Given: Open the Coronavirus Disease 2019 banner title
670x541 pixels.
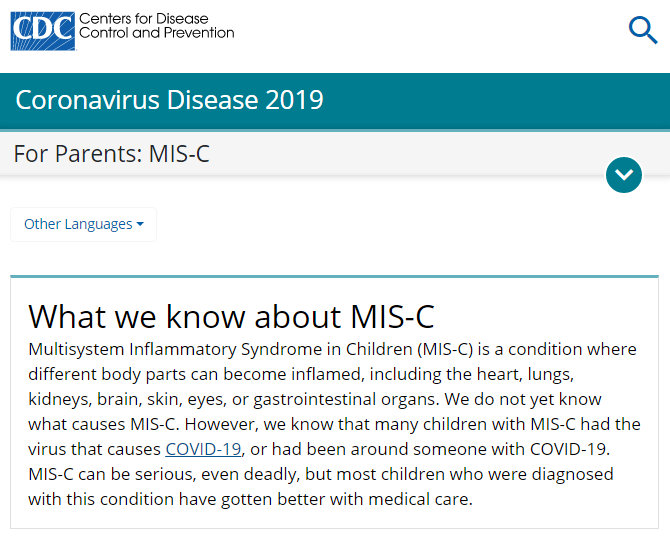Looking at the screenshot, I should (169, 100).
